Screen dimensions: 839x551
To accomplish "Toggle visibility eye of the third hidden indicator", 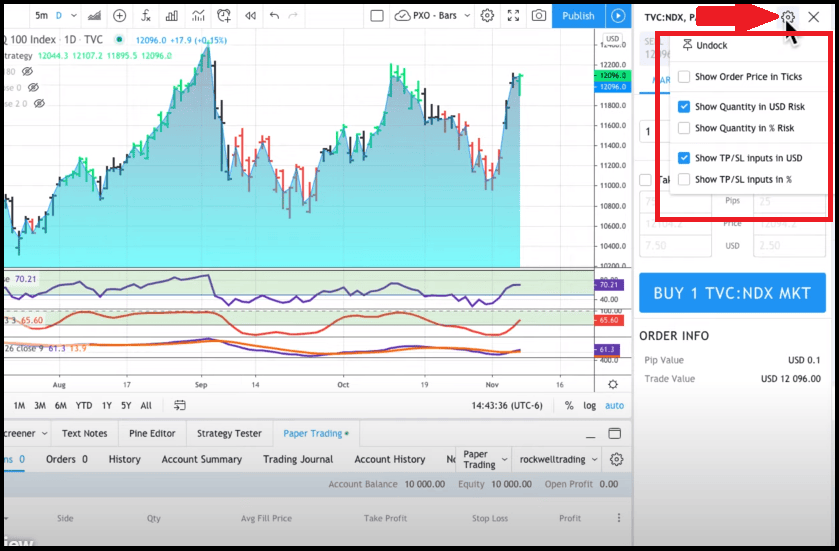I will (x=40, y=103).
